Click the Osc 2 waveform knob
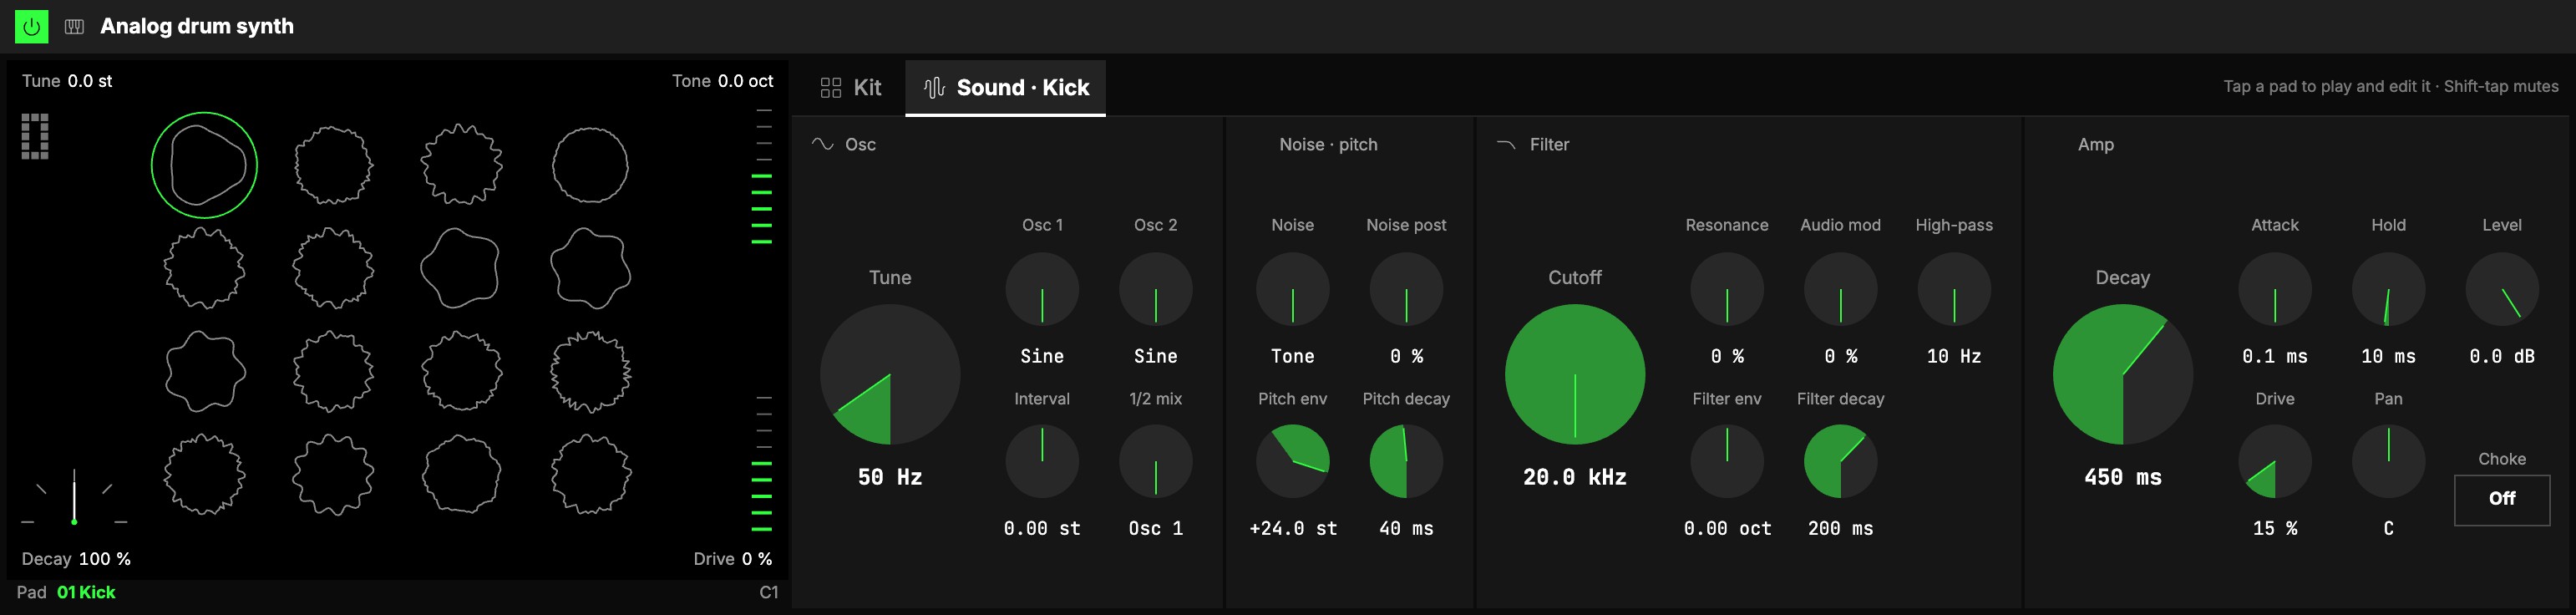The height and width of the screenshot is (615, 2576). tap(1156, 289)
